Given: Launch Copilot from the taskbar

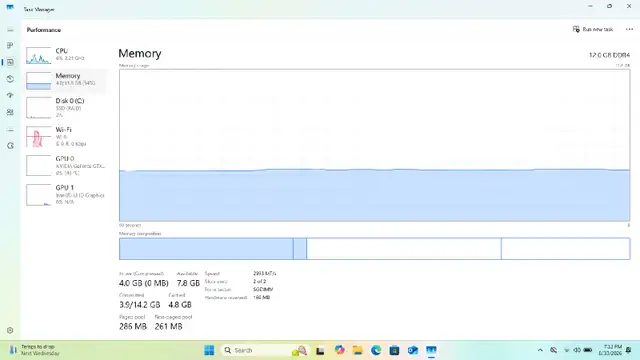Looking at the screenshot, I should 339,350.
